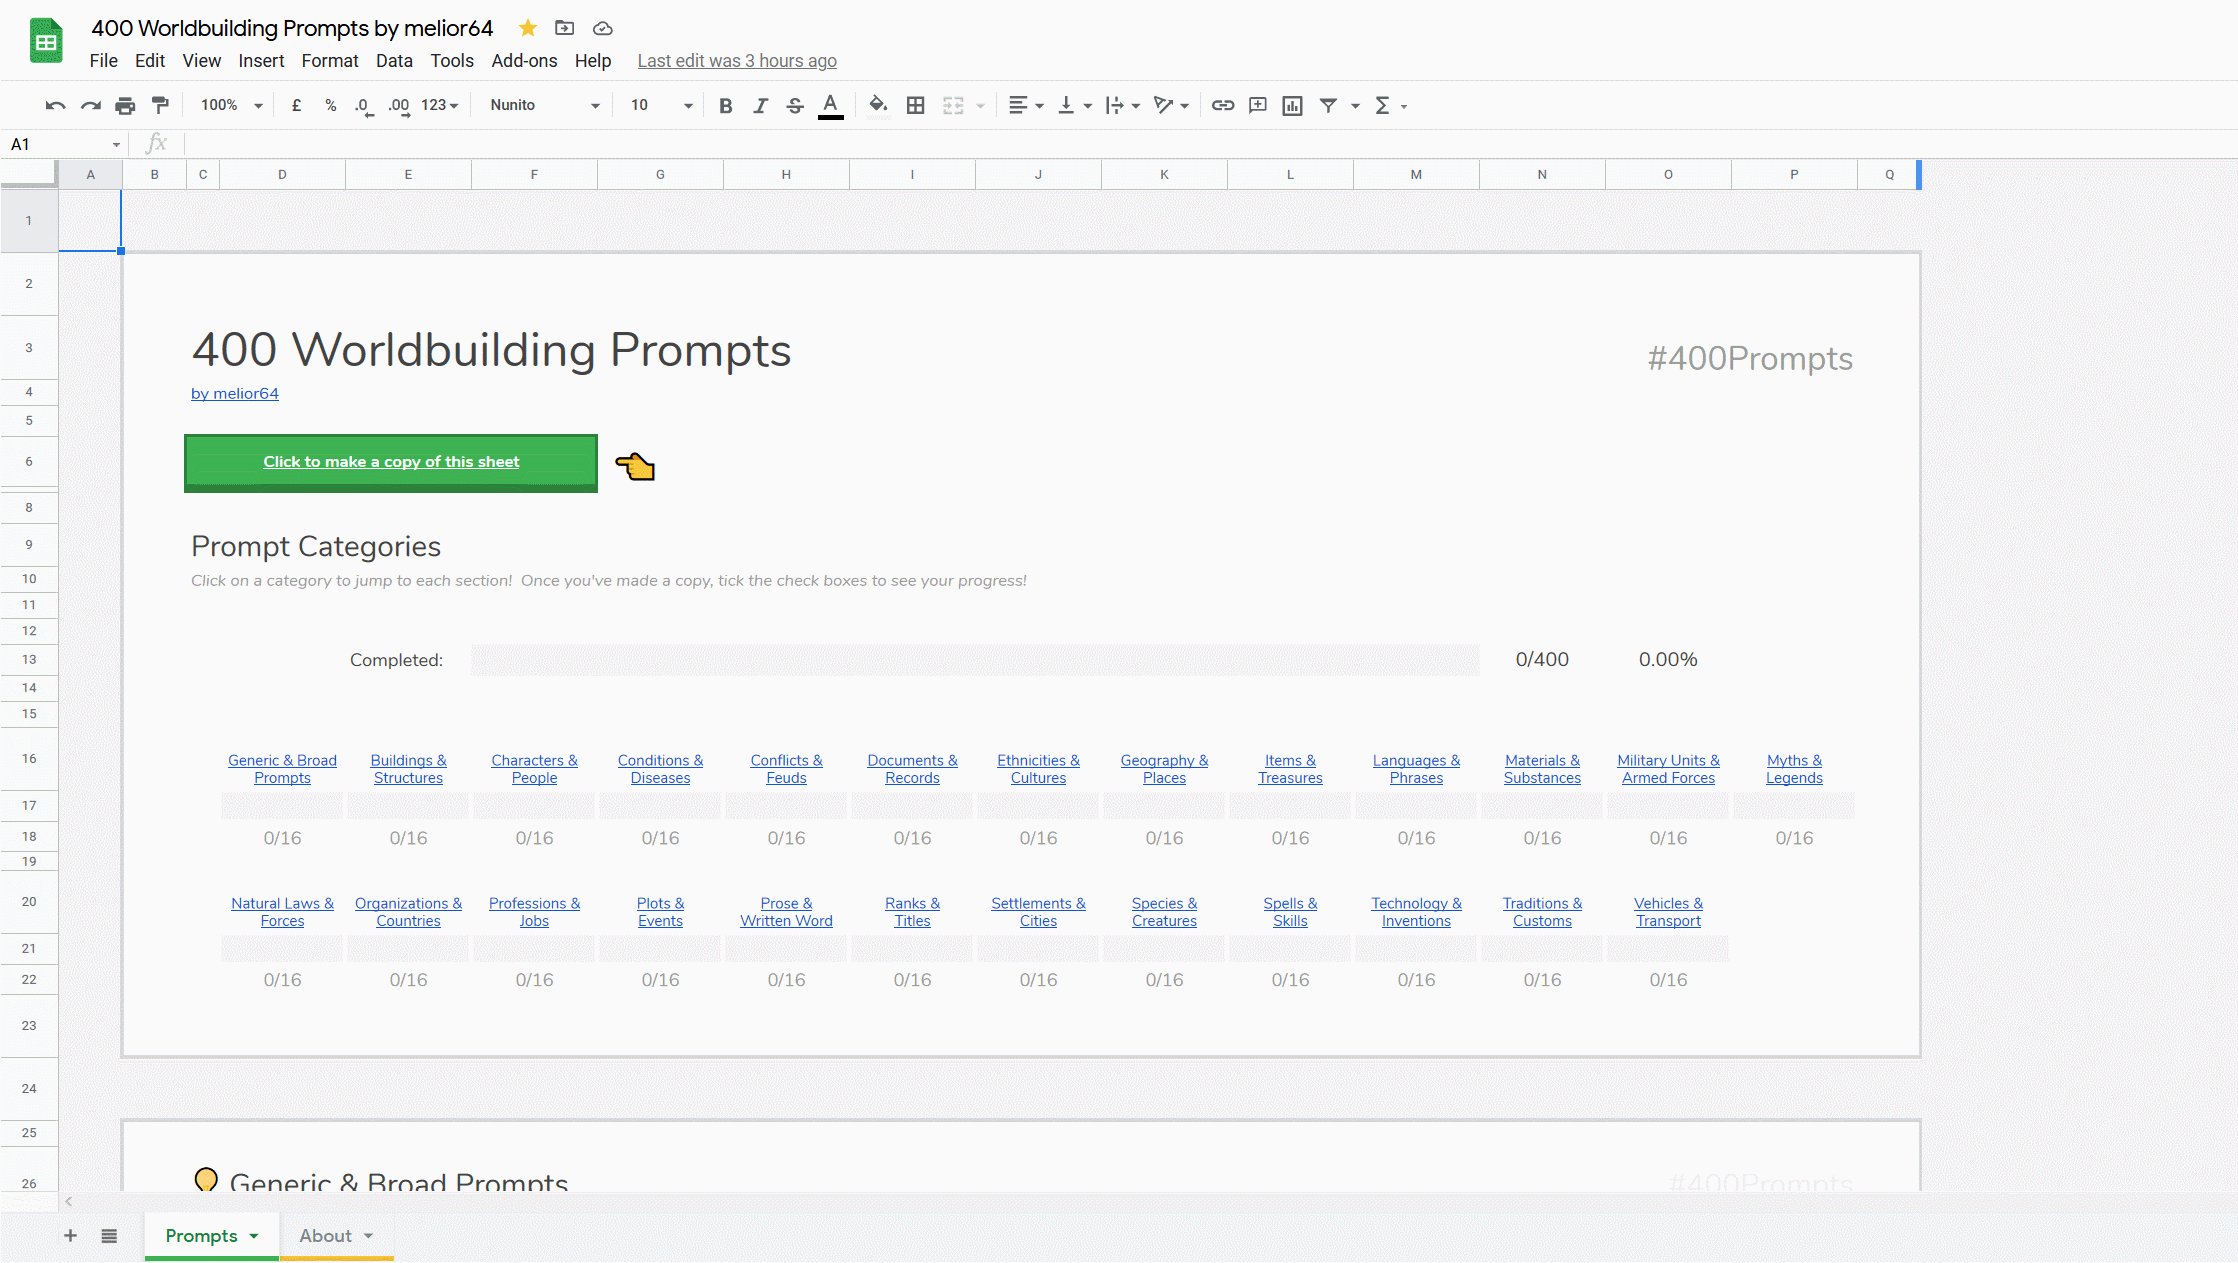Toggle bold formatting
The height and width of the screenshot is (1263, 2238).
click(726, 105)
